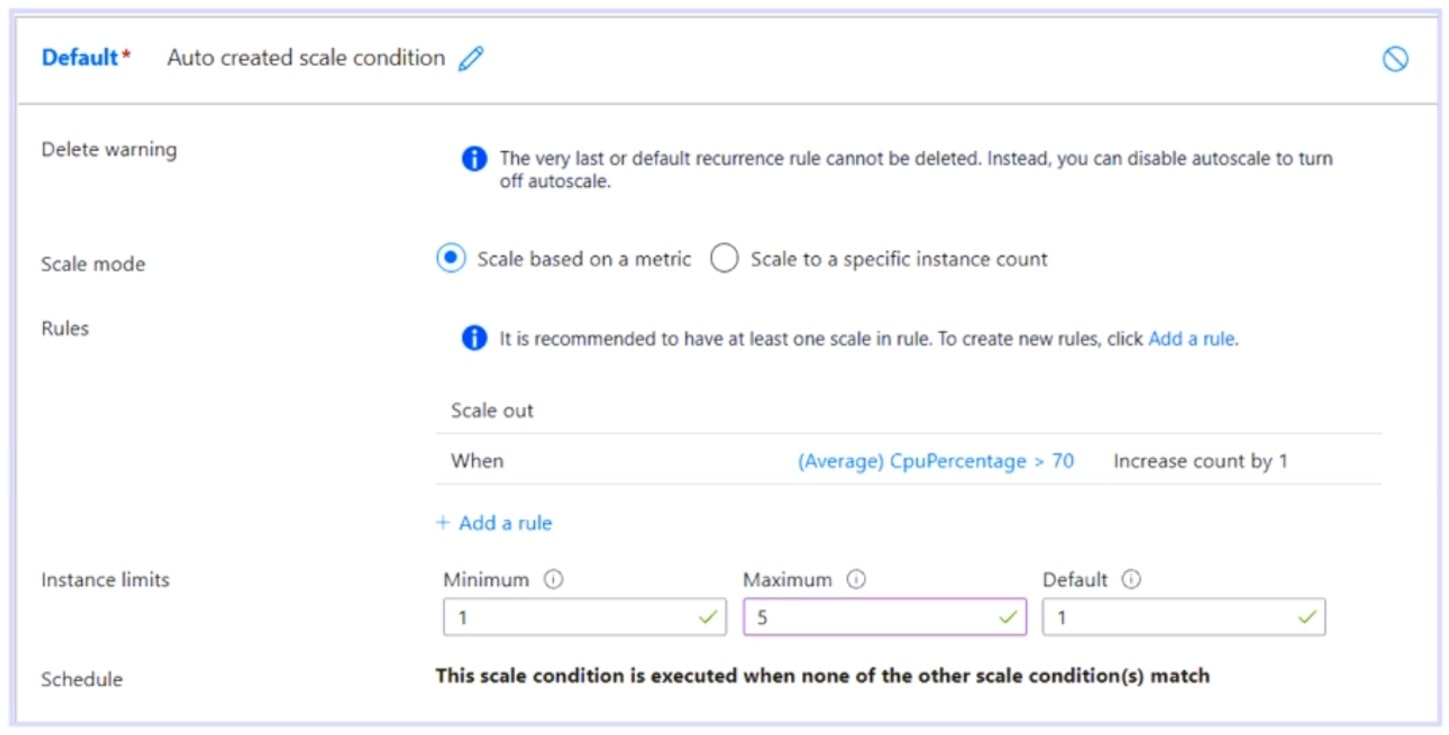This screenshot has height=735, width=1449.
Task: Click the green checkmark in Default field
Action: tap(1307, 616)
